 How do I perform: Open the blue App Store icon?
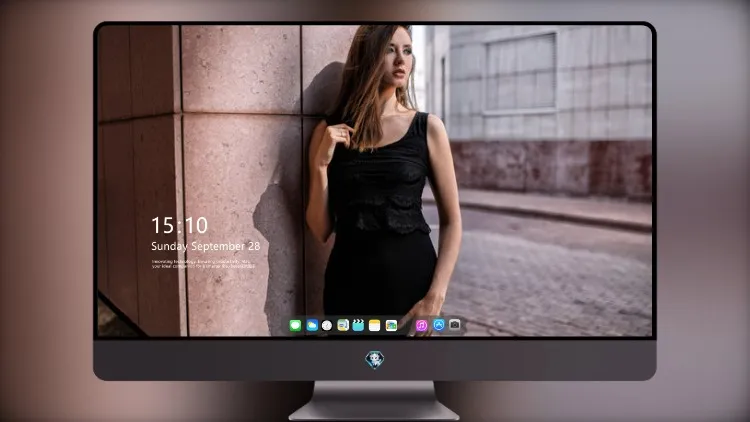439,325
